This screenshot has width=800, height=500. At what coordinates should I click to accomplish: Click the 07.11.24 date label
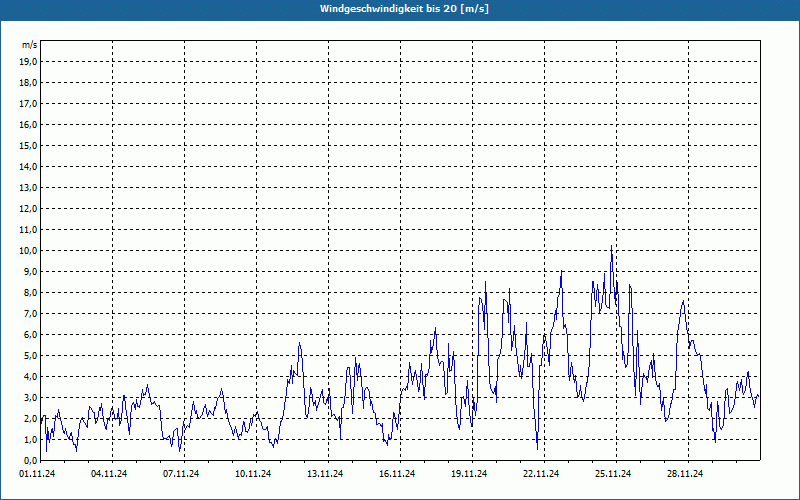coord(181,474)
